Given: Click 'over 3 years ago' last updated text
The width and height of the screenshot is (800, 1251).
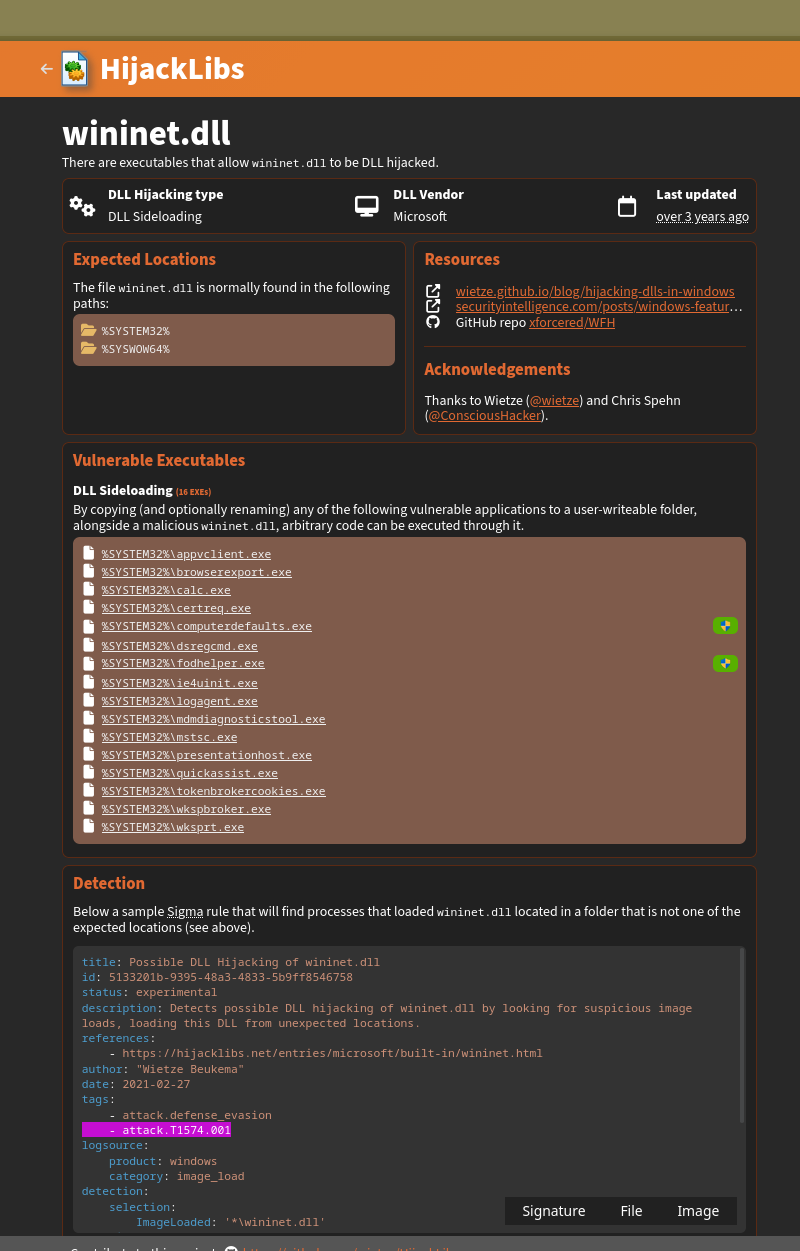Looking at the screenshot, I should point(702,217).
